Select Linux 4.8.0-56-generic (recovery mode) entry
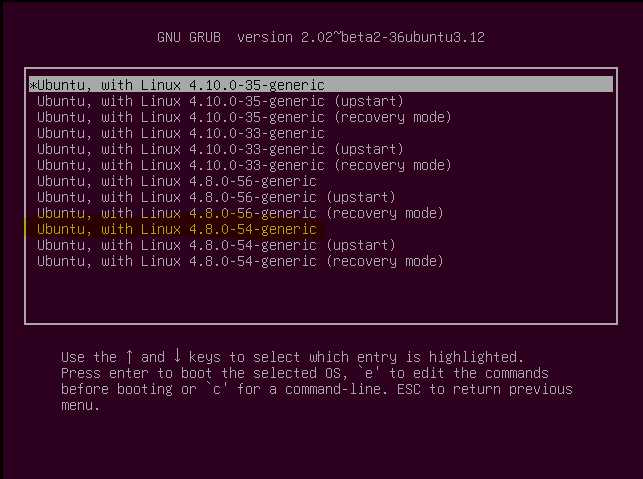The height and width of the screenshot is (479, 643). click(240, 213)
